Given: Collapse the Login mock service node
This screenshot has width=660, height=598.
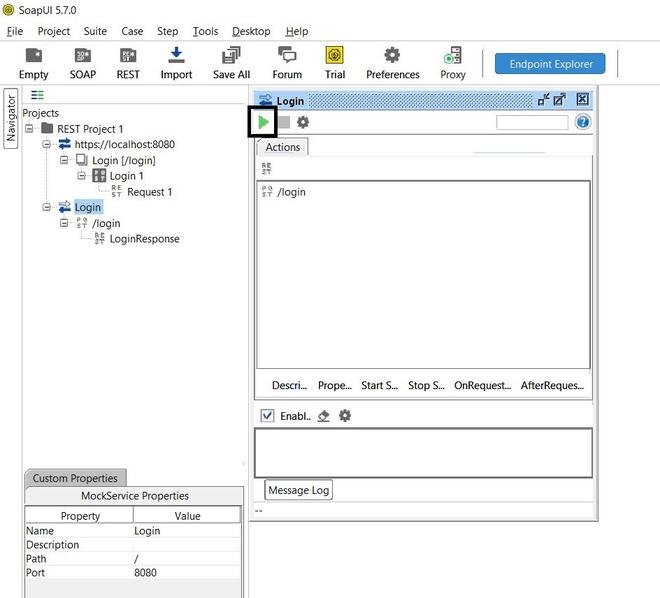Looking at the screenshot, I should tap(47, 207).
